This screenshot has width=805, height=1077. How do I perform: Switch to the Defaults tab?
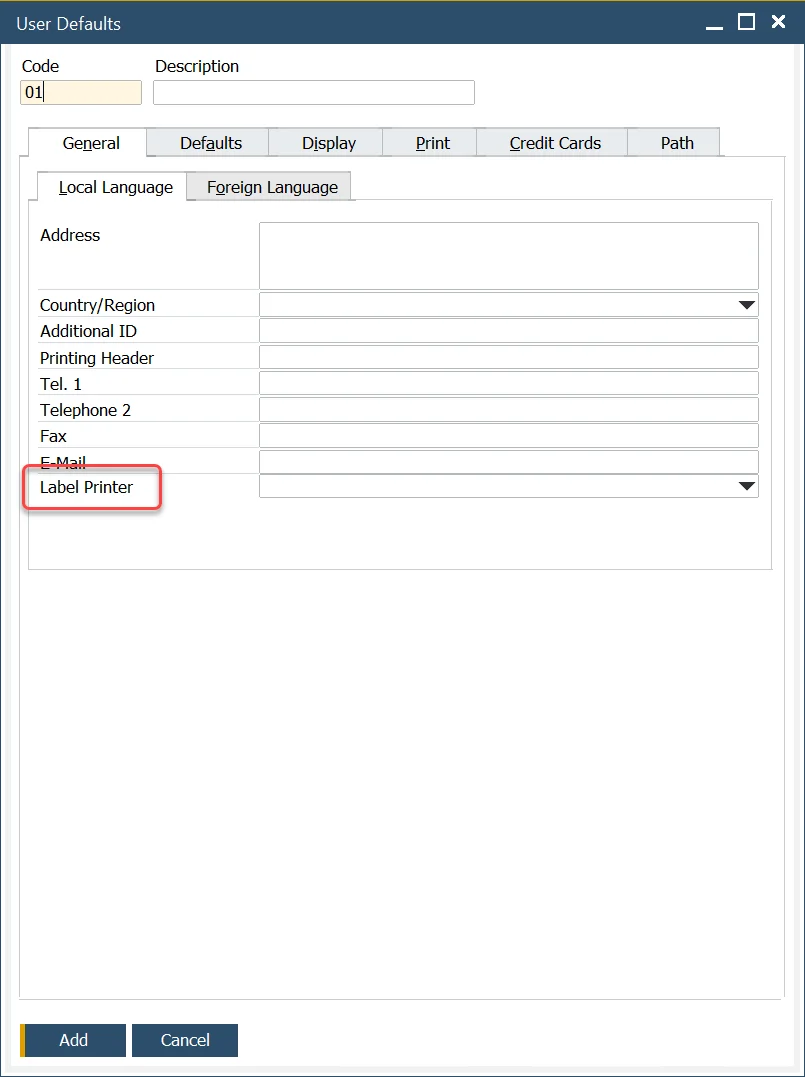pos(210,143)
